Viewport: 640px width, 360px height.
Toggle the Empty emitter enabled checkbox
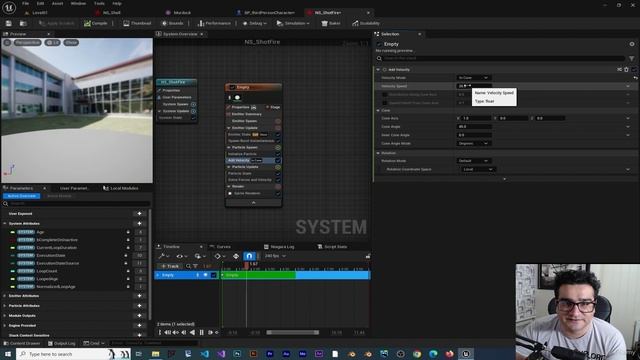tap(232, 87)
